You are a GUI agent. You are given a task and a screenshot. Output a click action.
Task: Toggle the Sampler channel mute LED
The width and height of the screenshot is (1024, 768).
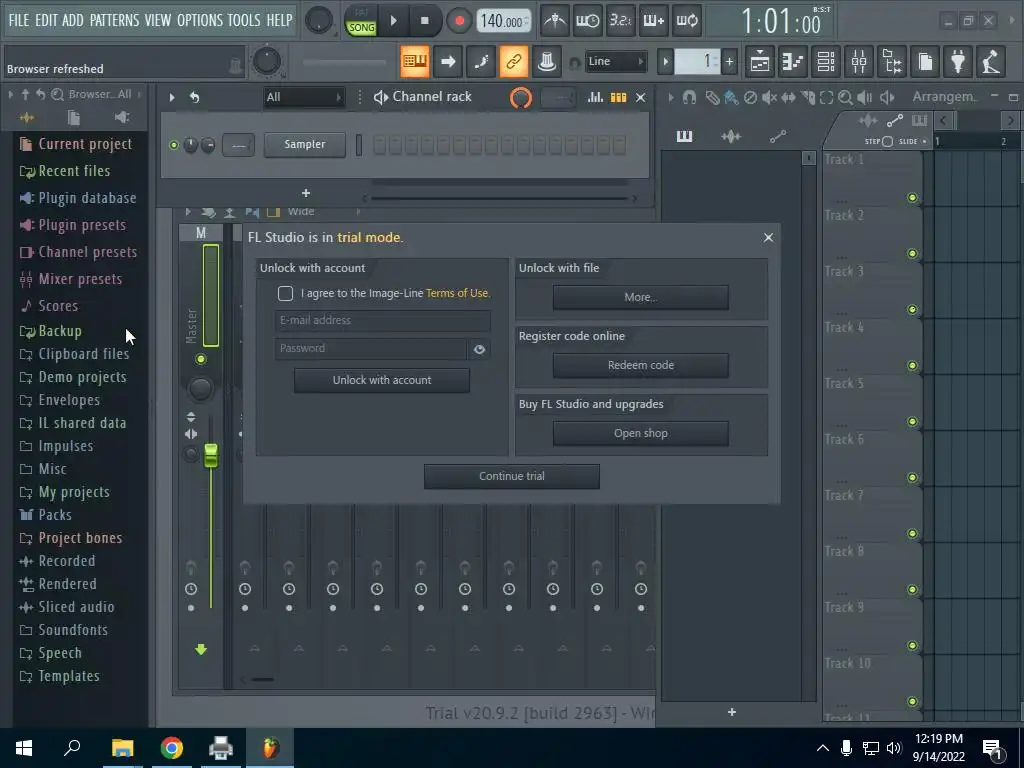pyautogui.click(x=174, y=145)
